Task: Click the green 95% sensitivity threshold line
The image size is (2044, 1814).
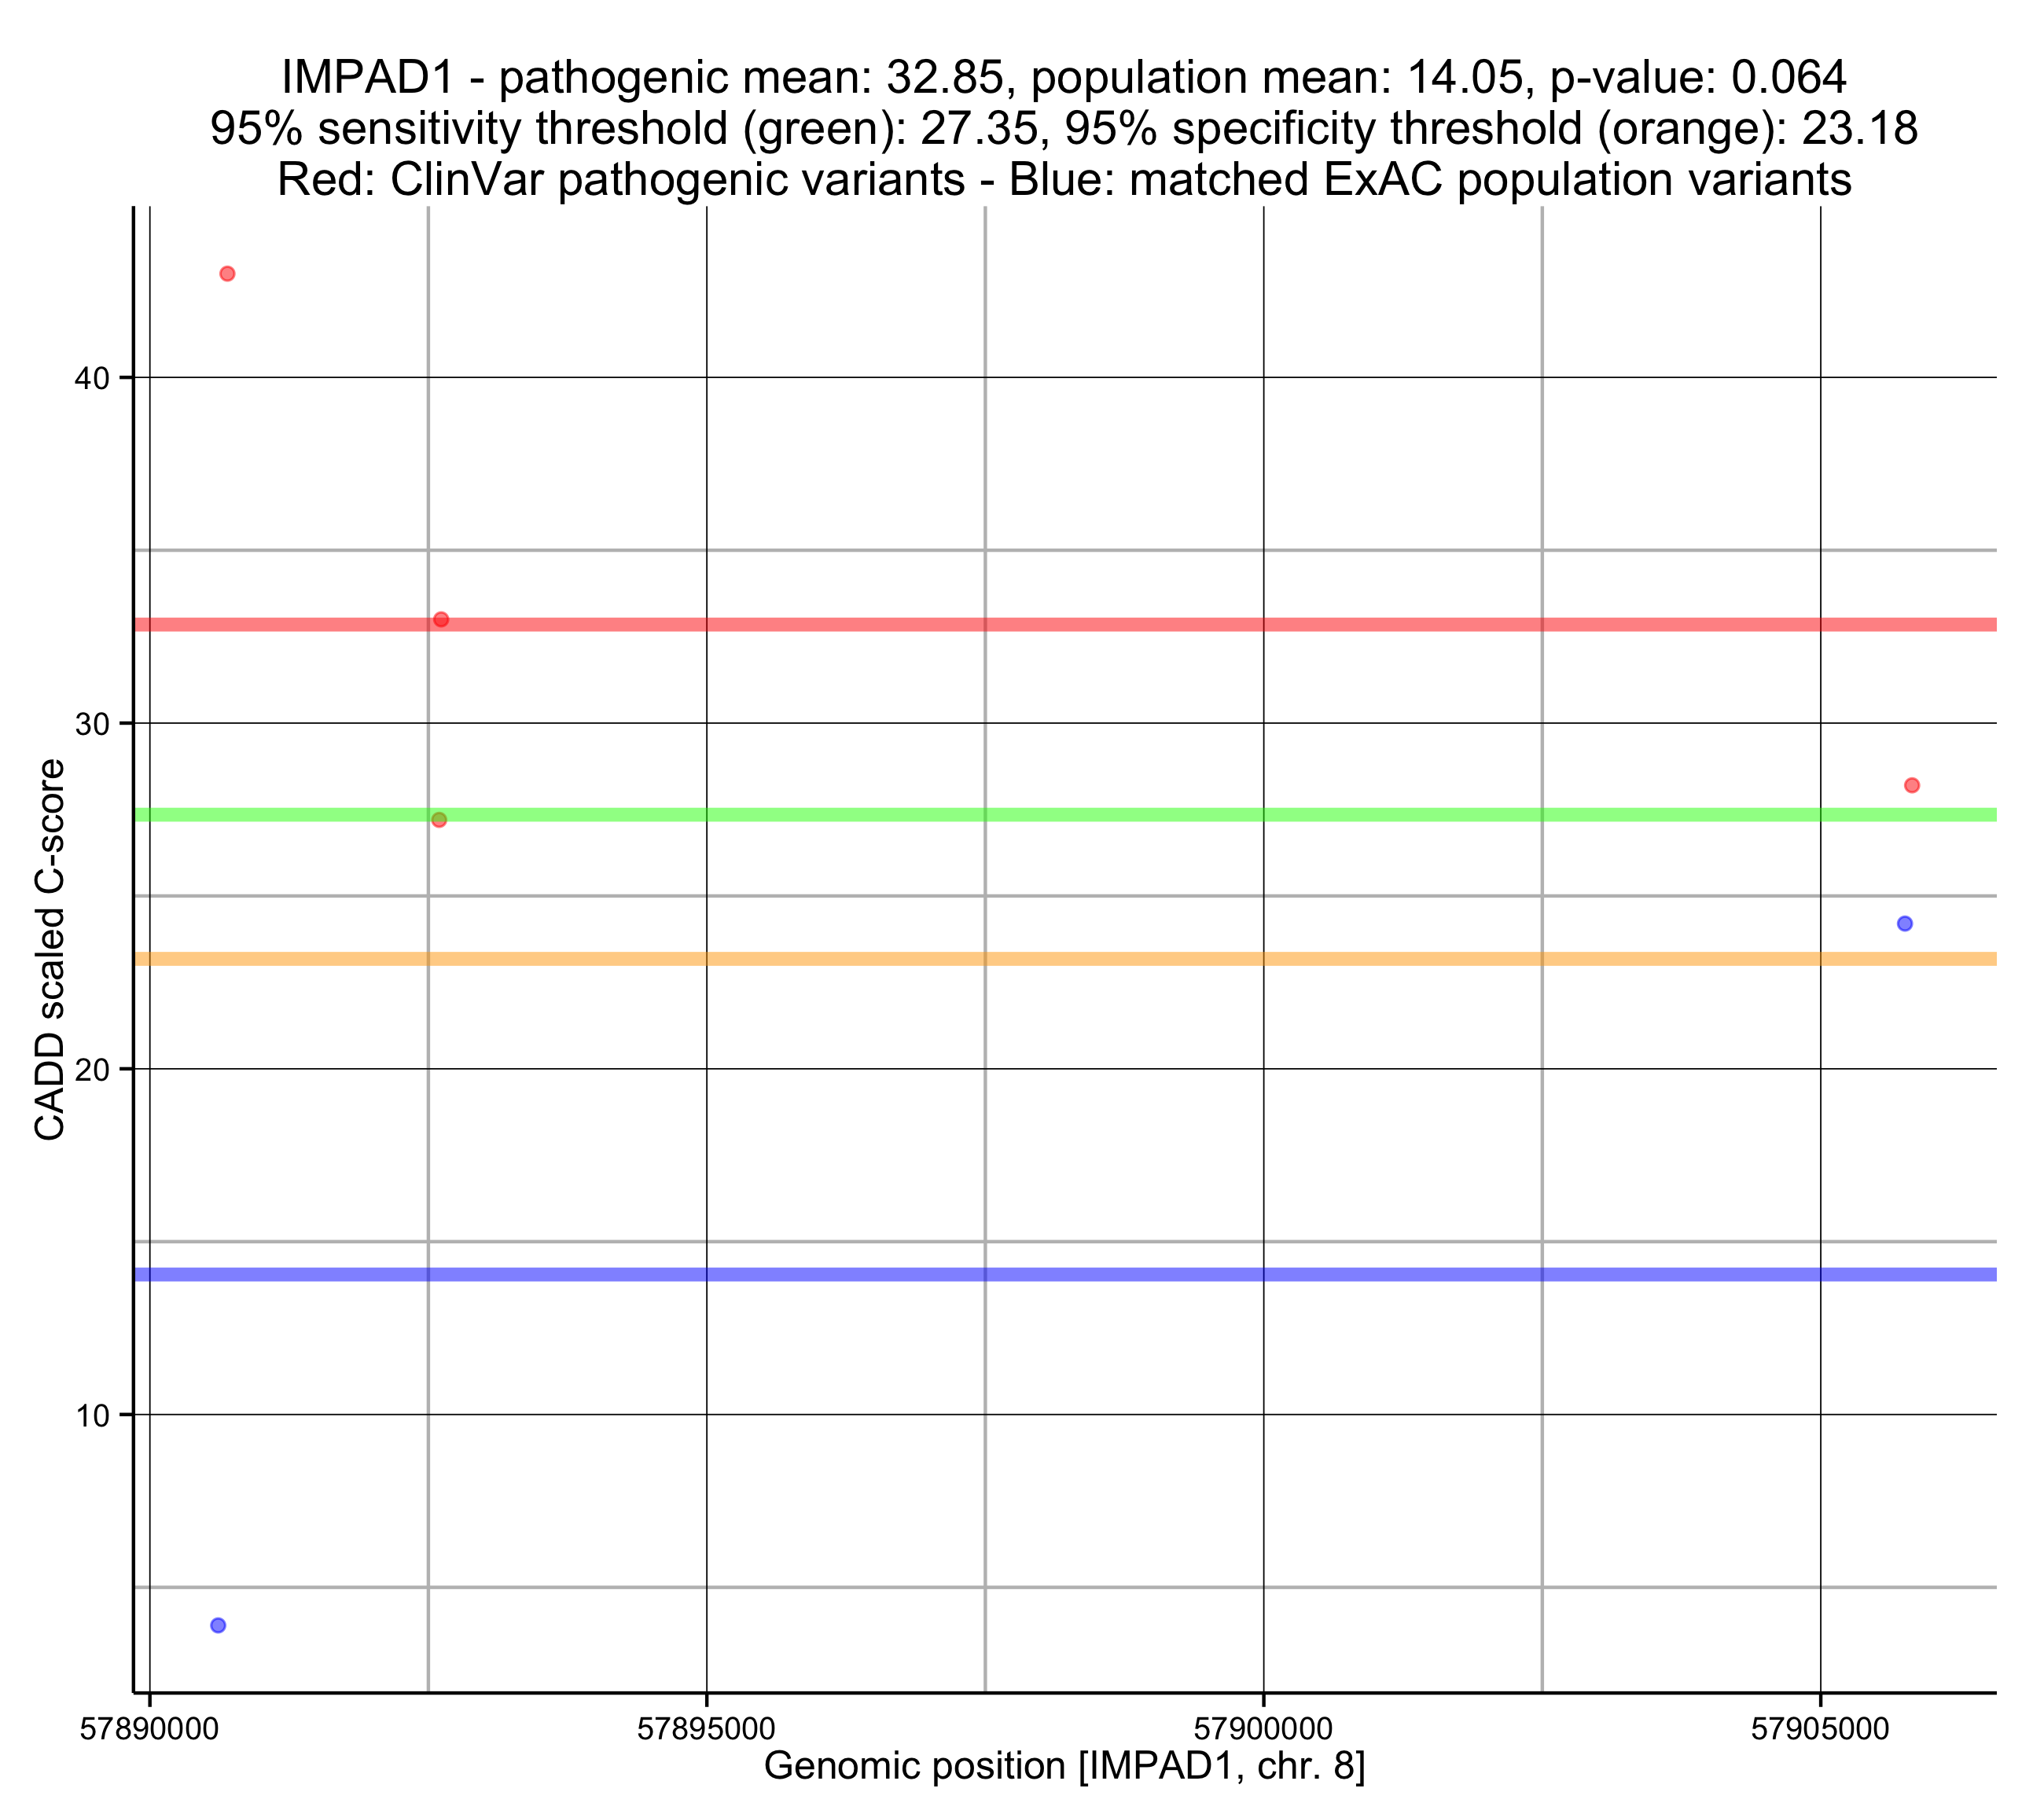Action: (x=1100, y=815)
